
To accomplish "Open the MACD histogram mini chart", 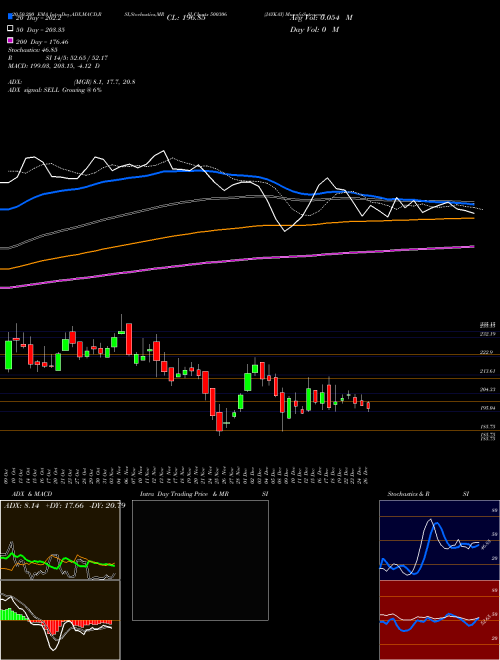I will pyautogui.click(x=60, y=620).
